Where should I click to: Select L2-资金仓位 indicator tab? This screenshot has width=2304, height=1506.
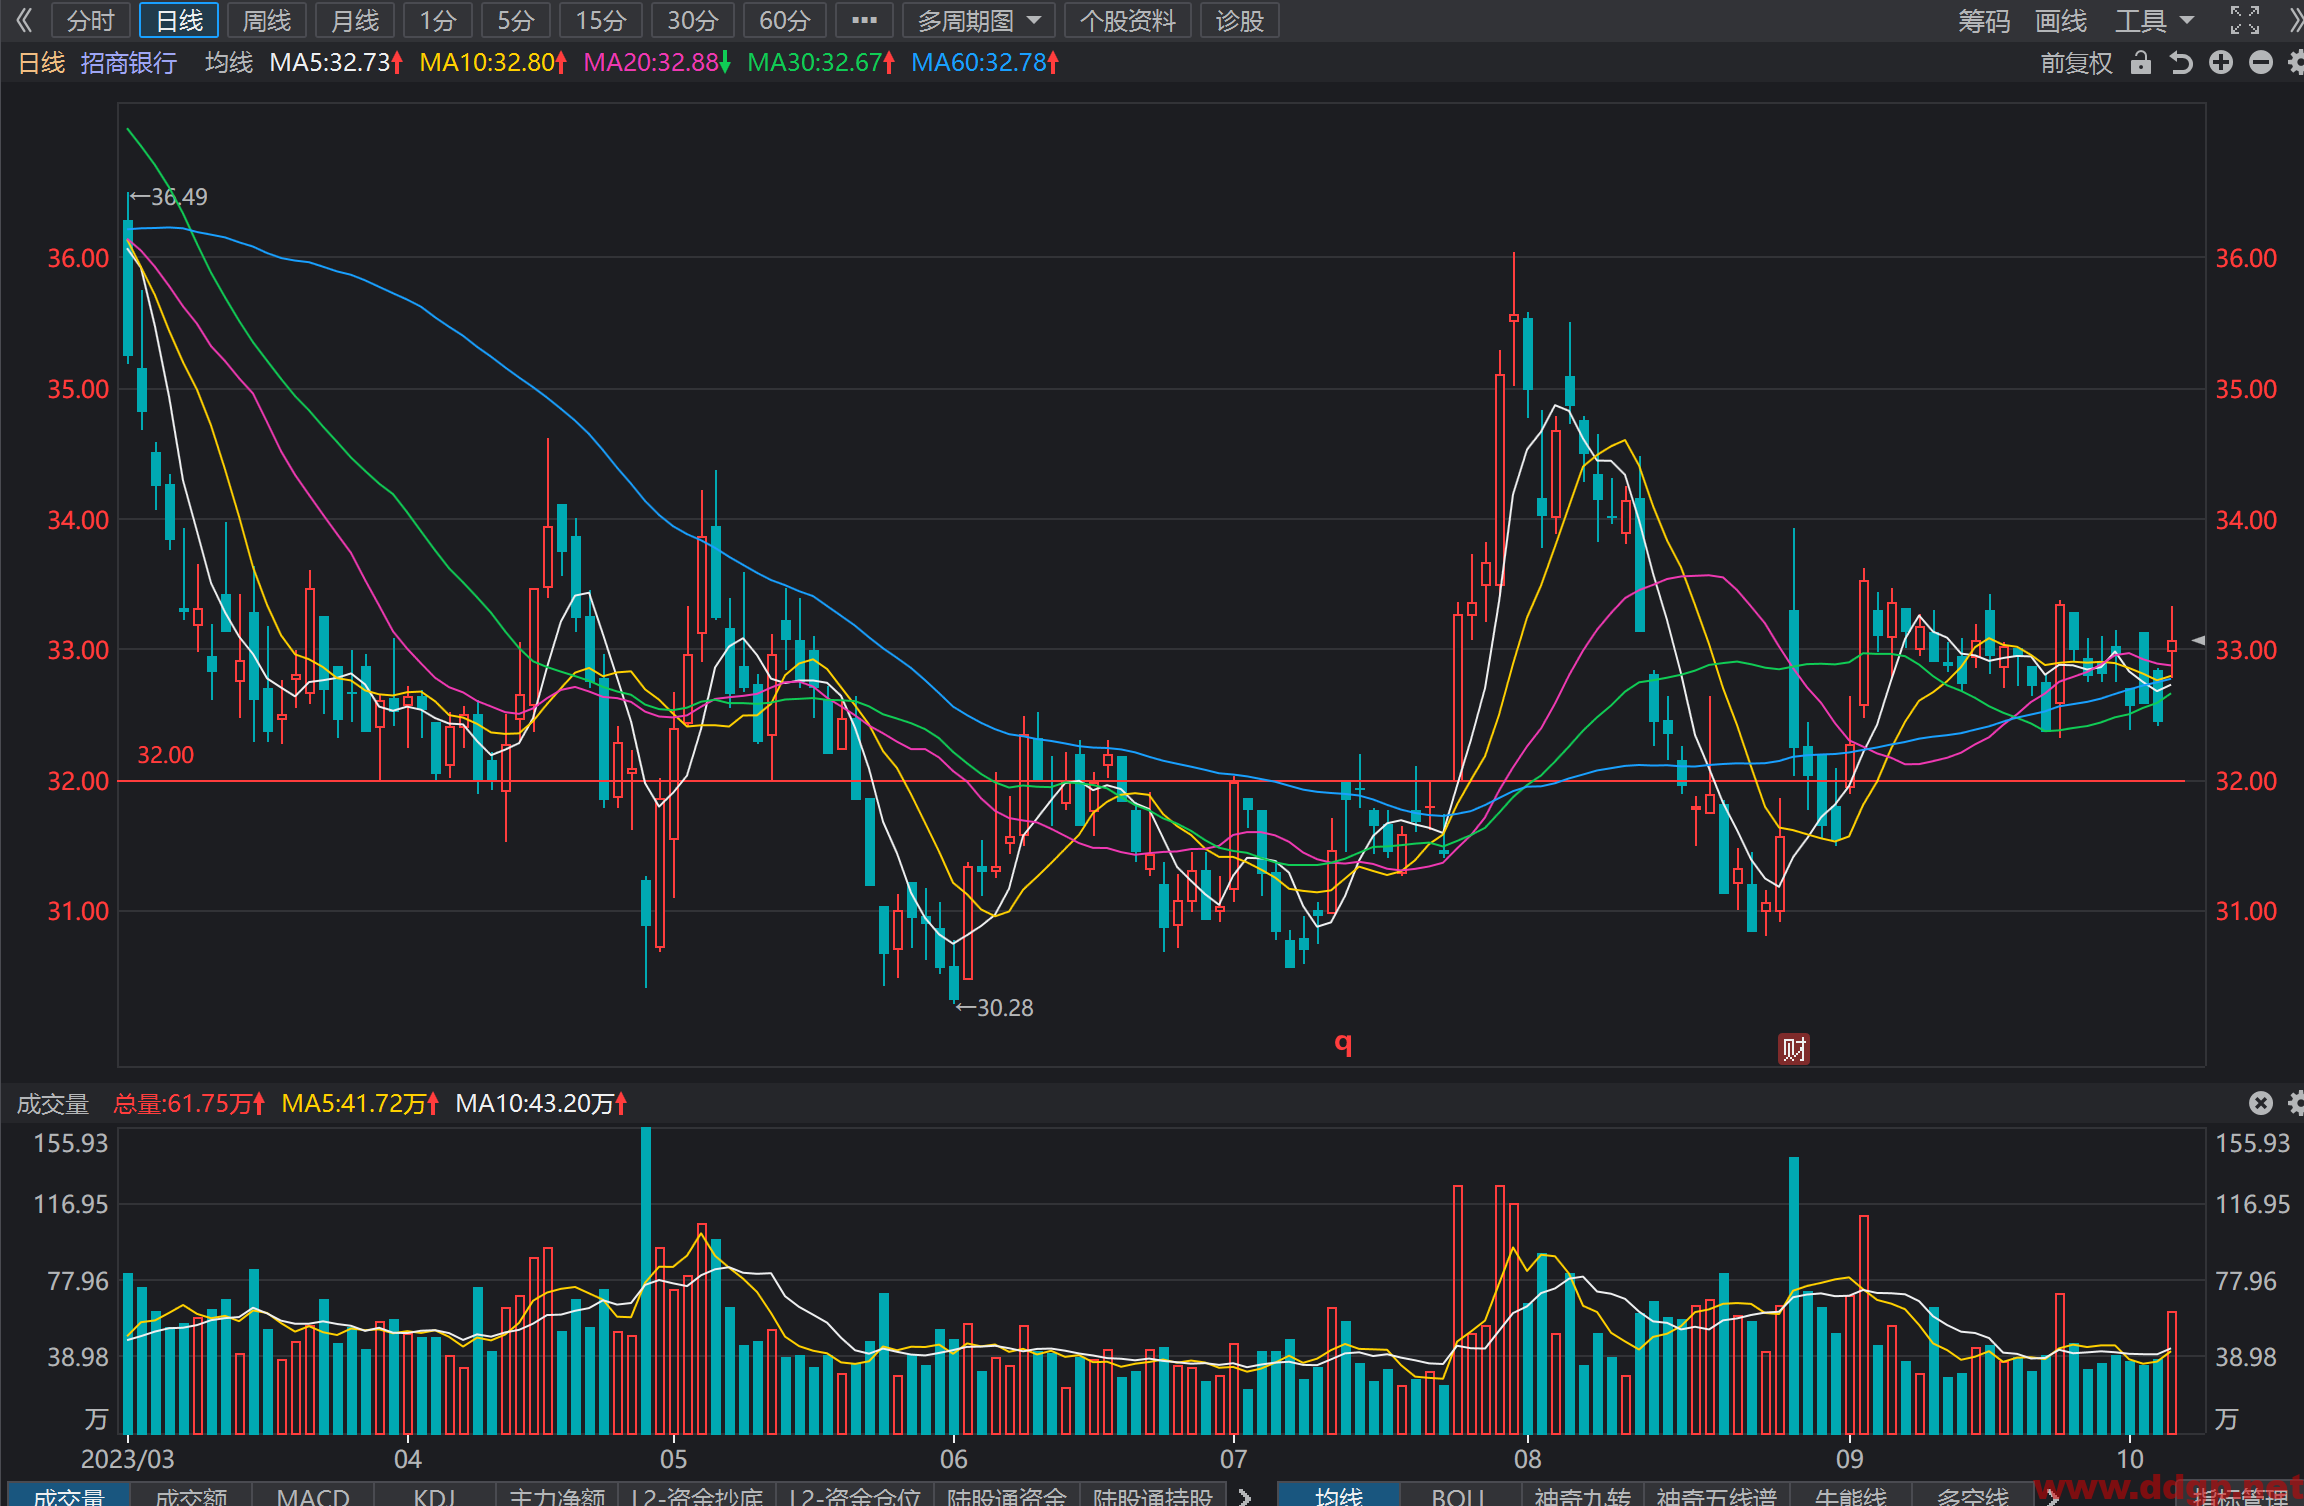pos(855,1495)
